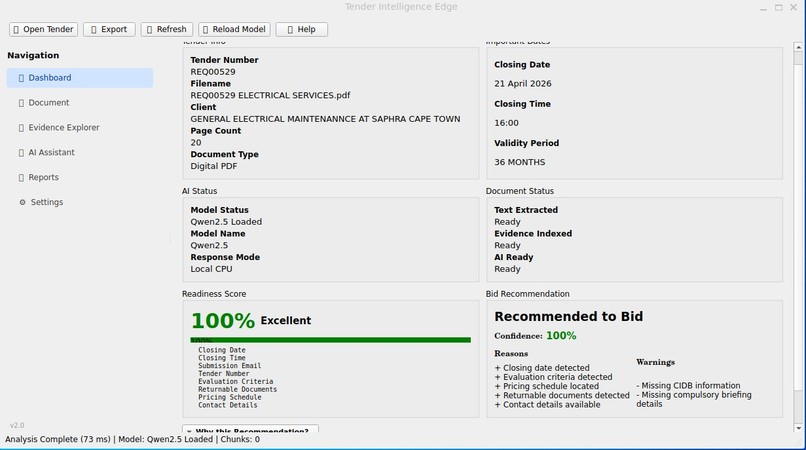Click the Export button icon
This screenshot has width=806, height=450.
[x=94, y=30]
